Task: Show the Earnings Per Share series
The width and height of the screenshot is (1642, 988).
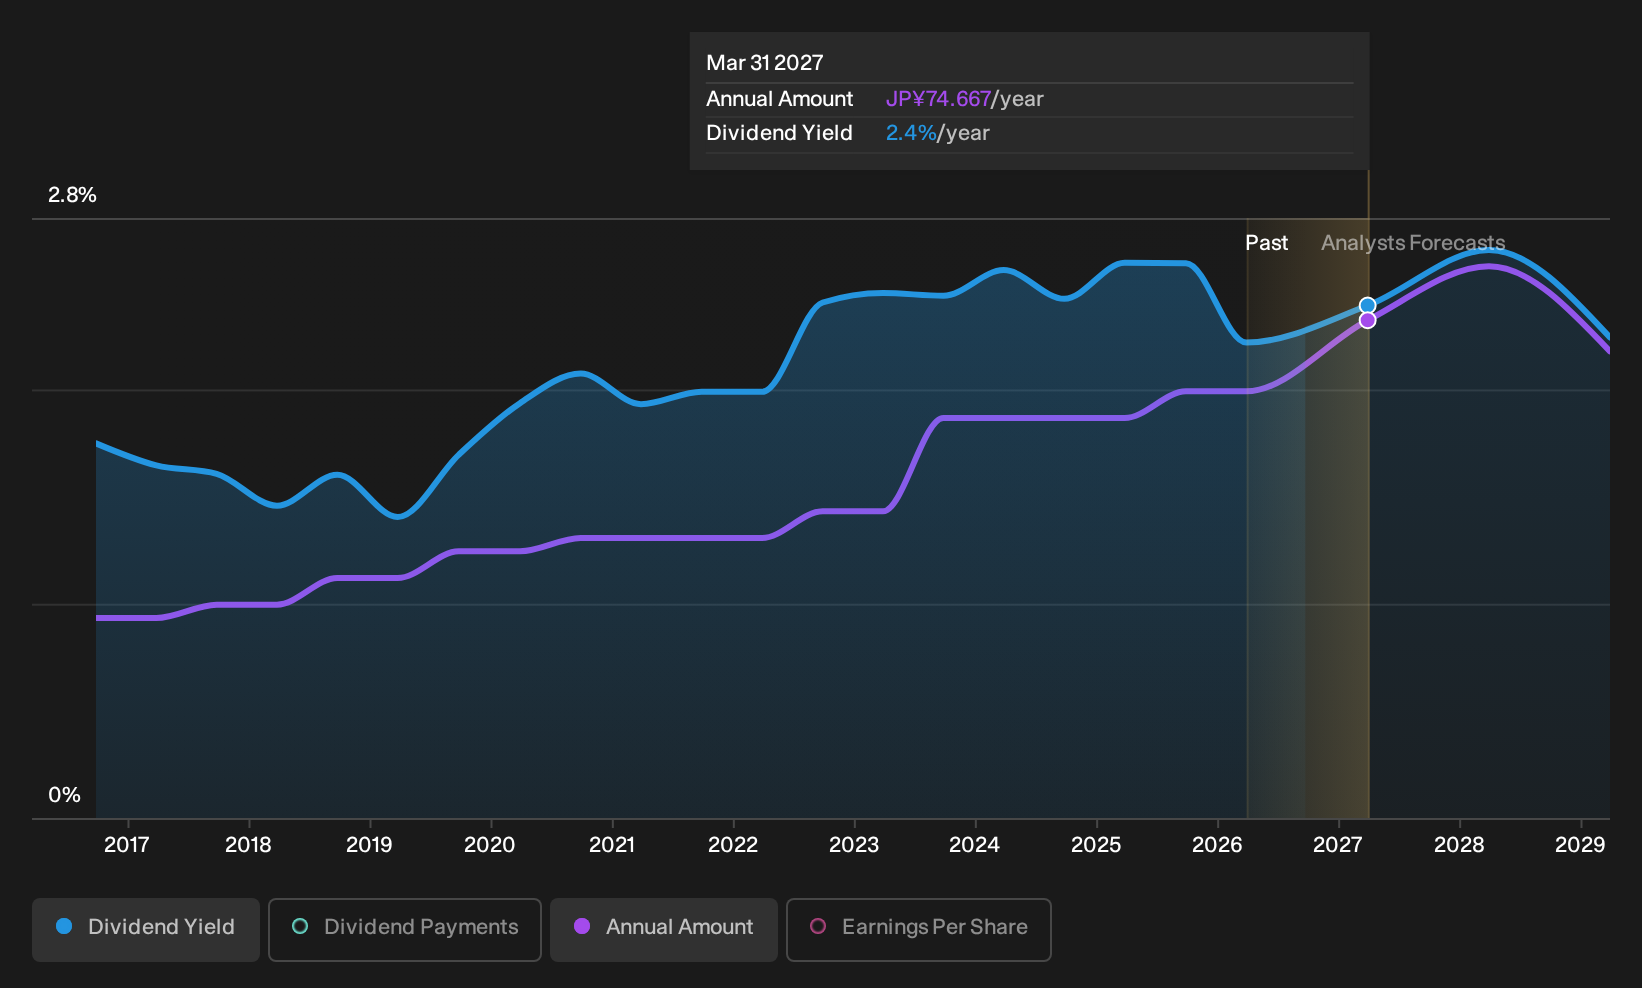Action: pos(919,929)
